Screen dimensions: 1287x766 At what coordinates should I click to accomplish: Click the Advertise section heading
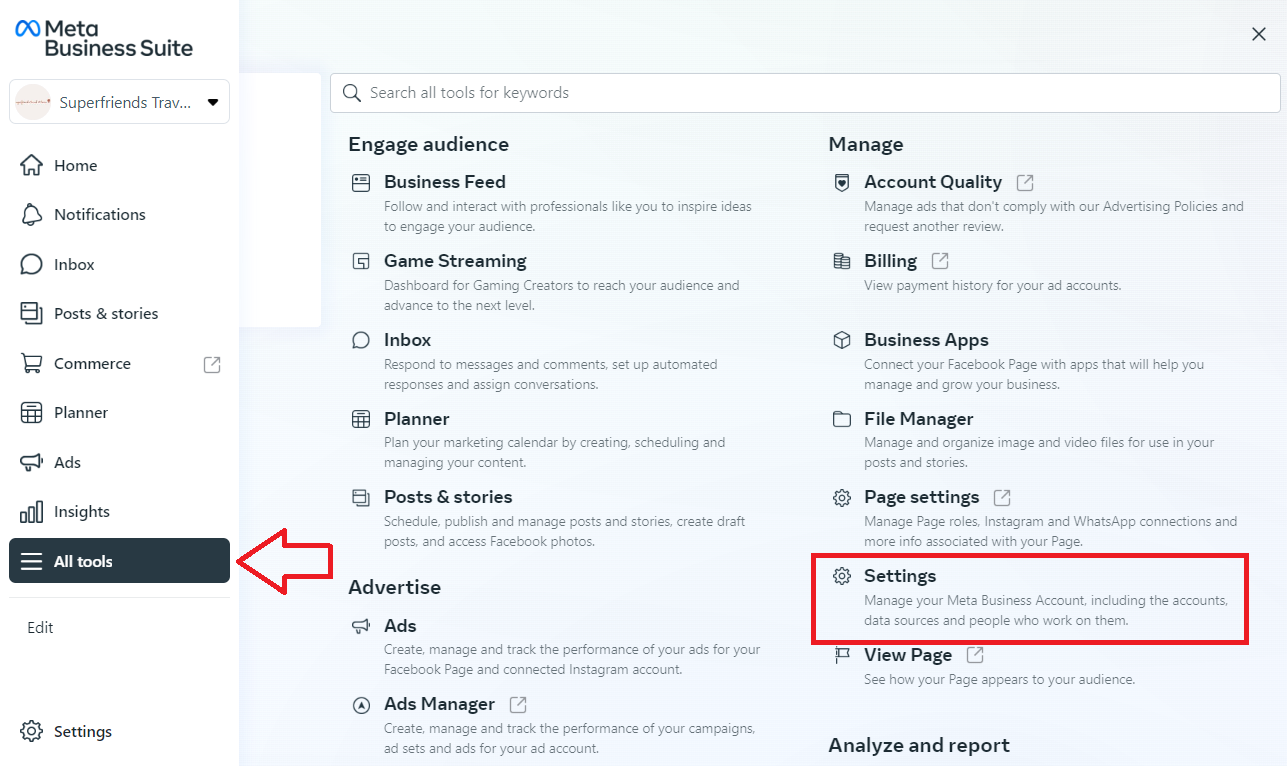tap(394, 587)
